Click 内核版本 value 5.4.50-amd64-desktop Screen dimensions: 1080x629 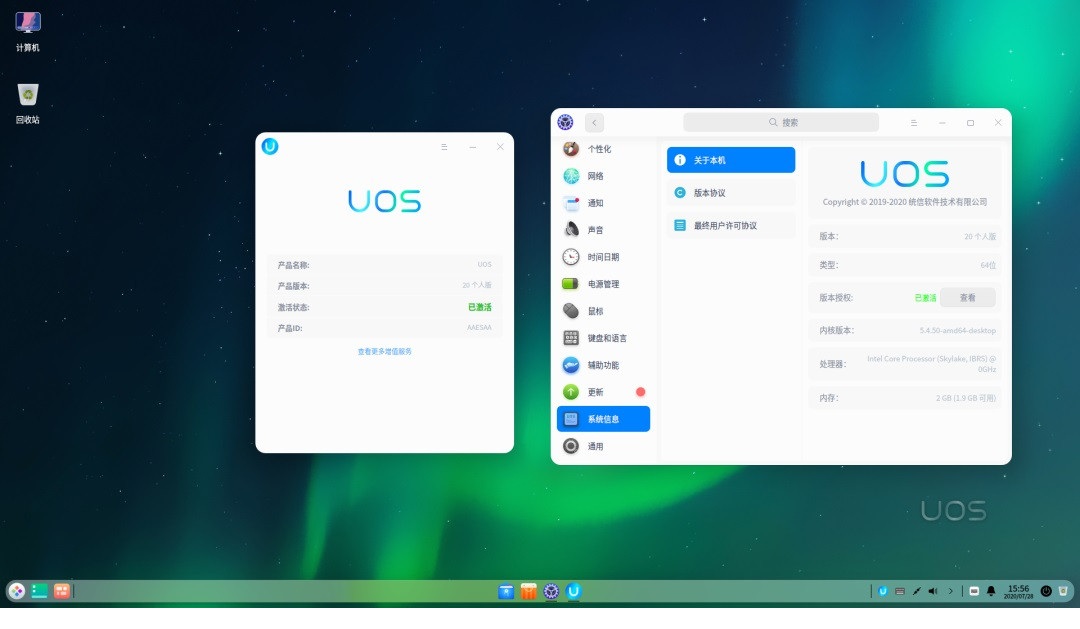pyautogui.click(x=957, y=331)
